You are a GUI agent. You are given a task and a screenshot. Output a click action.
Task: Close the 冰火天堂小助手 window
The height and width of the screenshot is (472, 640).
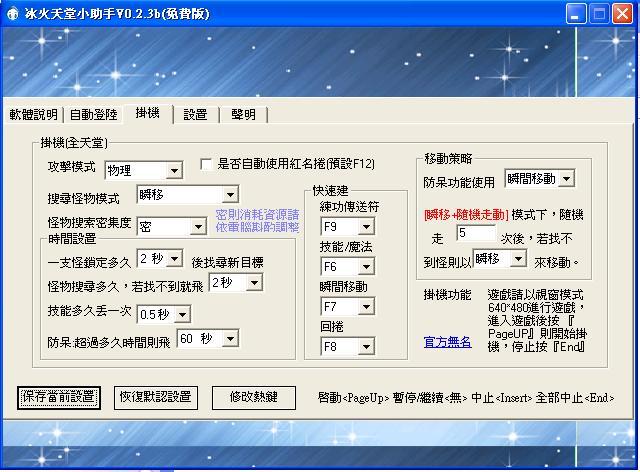622,14
